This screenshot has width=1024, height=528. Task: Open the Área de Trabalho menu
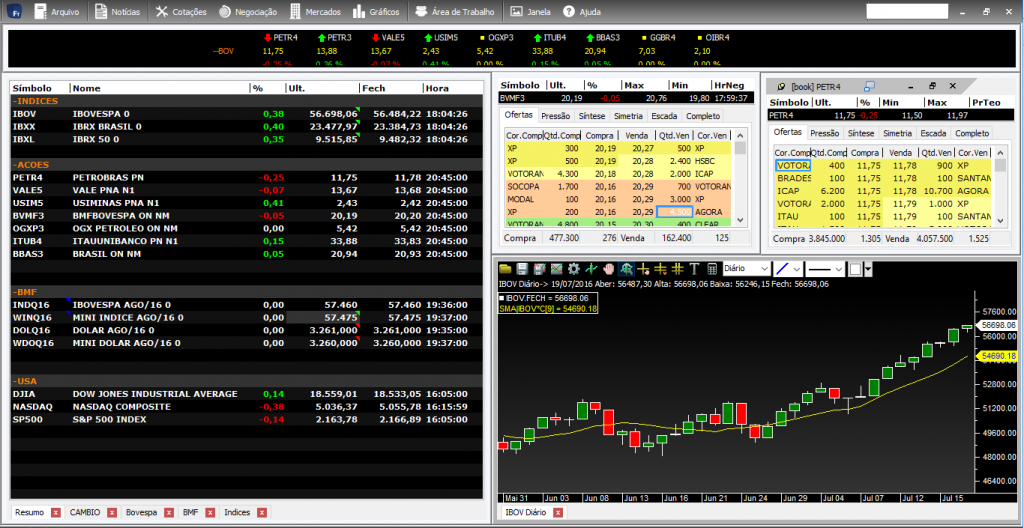(x=455, y=11)
